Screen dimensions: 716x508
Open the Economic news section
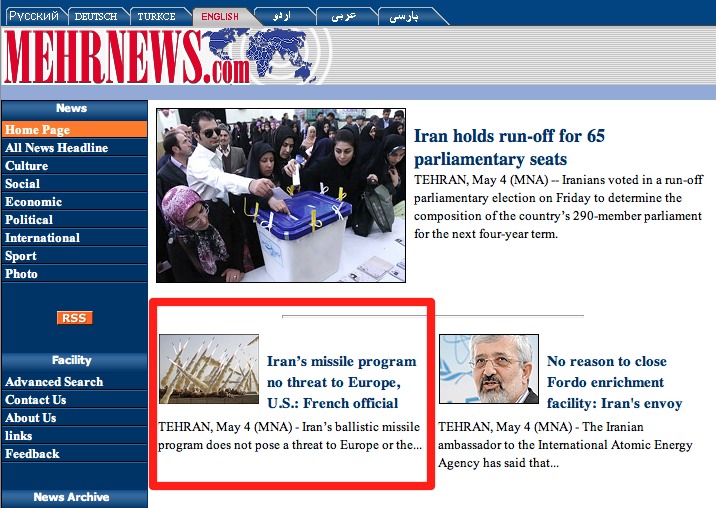point(74,201)
